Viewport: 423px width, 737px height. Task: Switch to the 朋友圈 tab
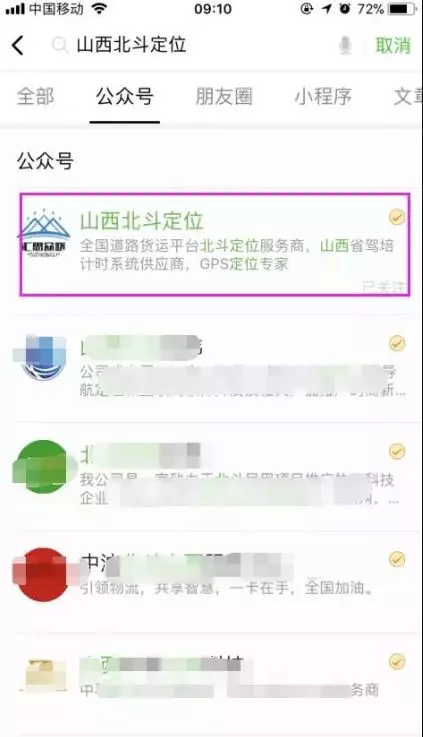[x=224, y=96]
